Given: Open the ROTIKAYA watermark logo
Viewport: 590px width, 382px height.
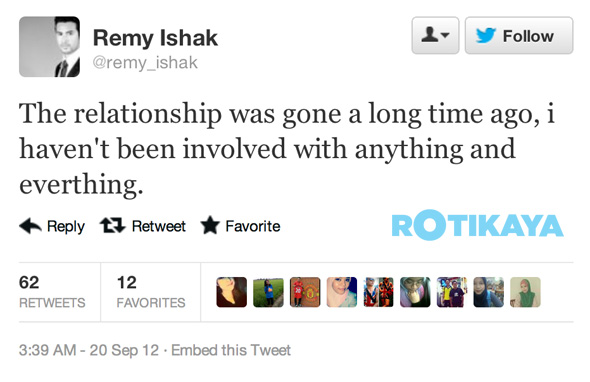Looking at the screenshot, I should coord(477,225).
